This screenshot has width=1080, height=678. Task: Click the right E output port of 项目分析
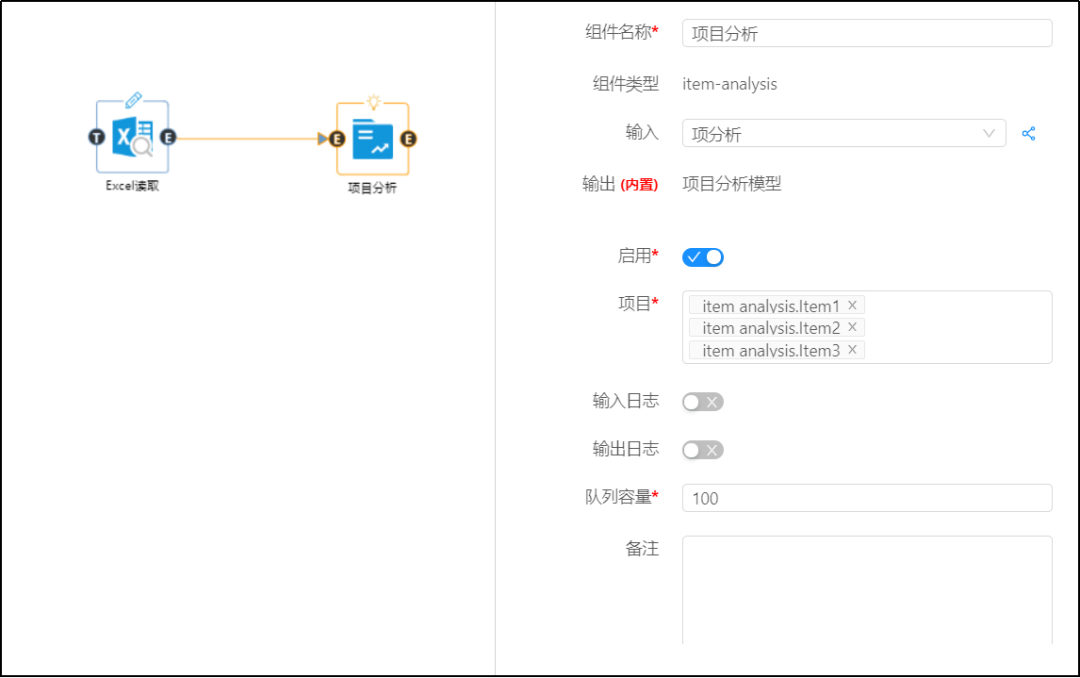click(408, 139)
